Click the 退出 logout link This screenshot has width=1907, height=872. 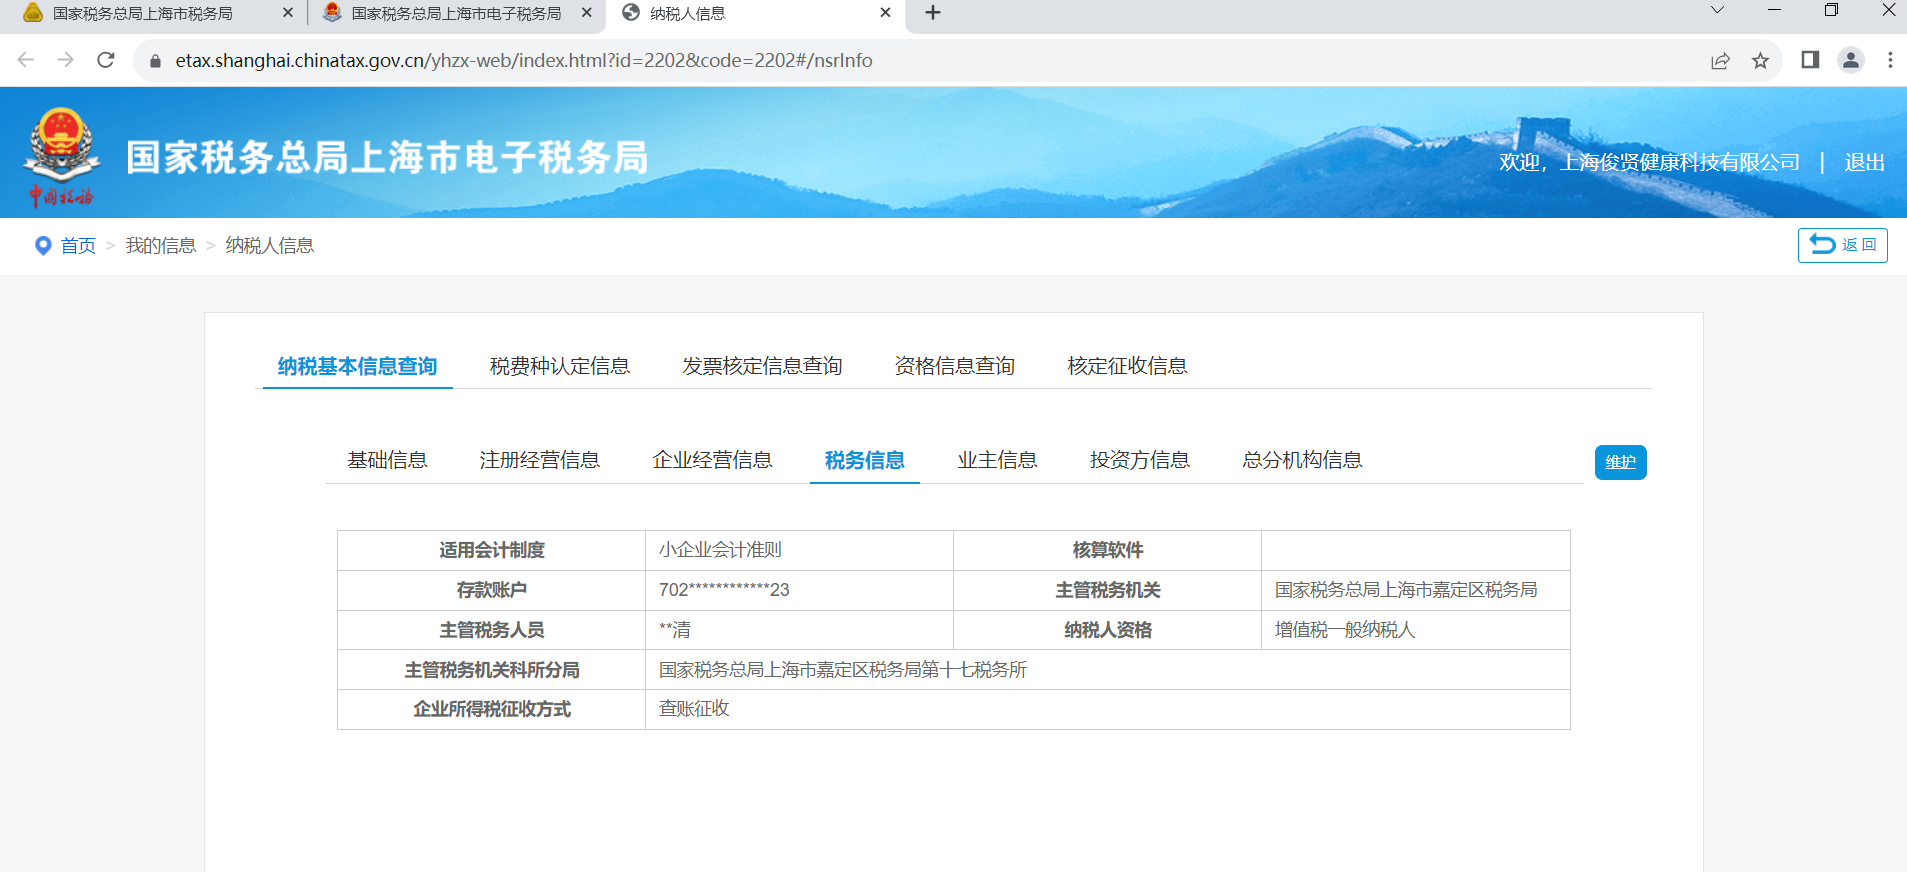click(1864, 162)
